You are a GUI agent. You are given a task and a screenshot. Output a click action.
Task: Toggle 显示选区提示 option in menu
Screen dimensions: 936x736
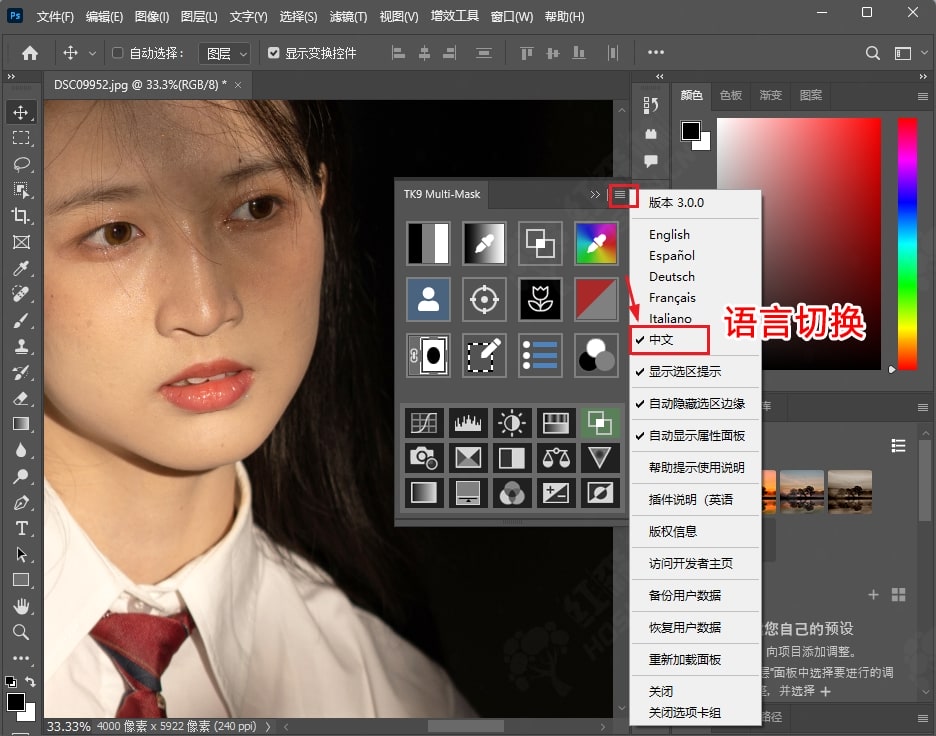(x=684, y=371)
